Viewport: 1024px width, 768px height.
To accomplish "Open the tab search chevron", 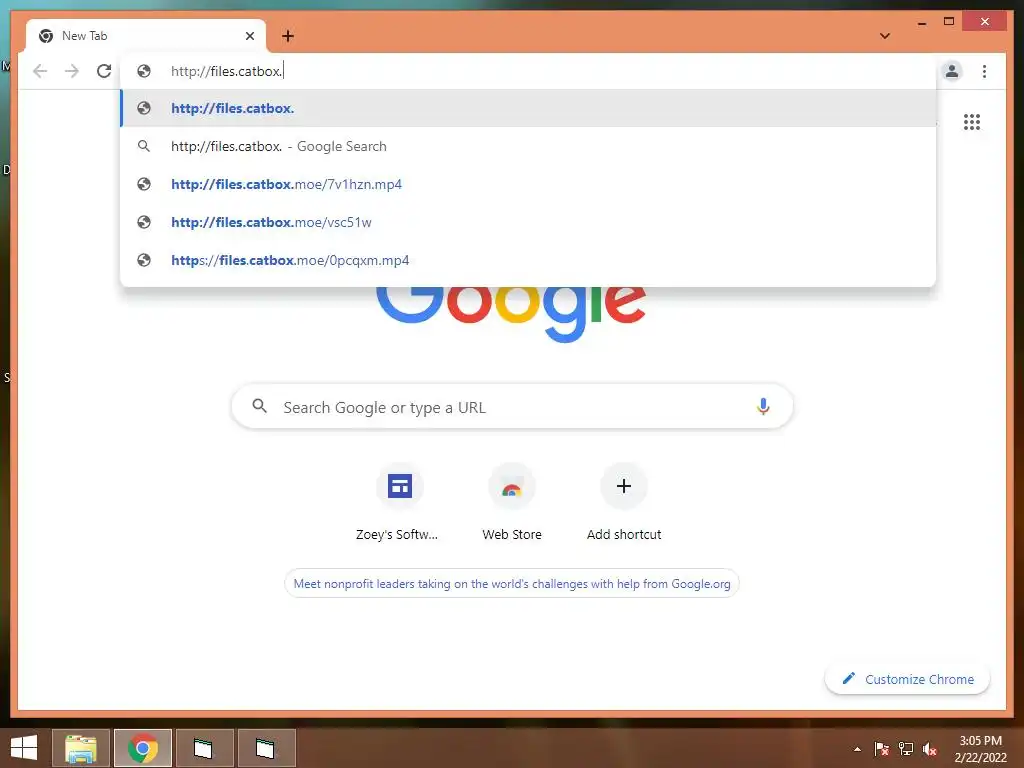I will [885, 36].
